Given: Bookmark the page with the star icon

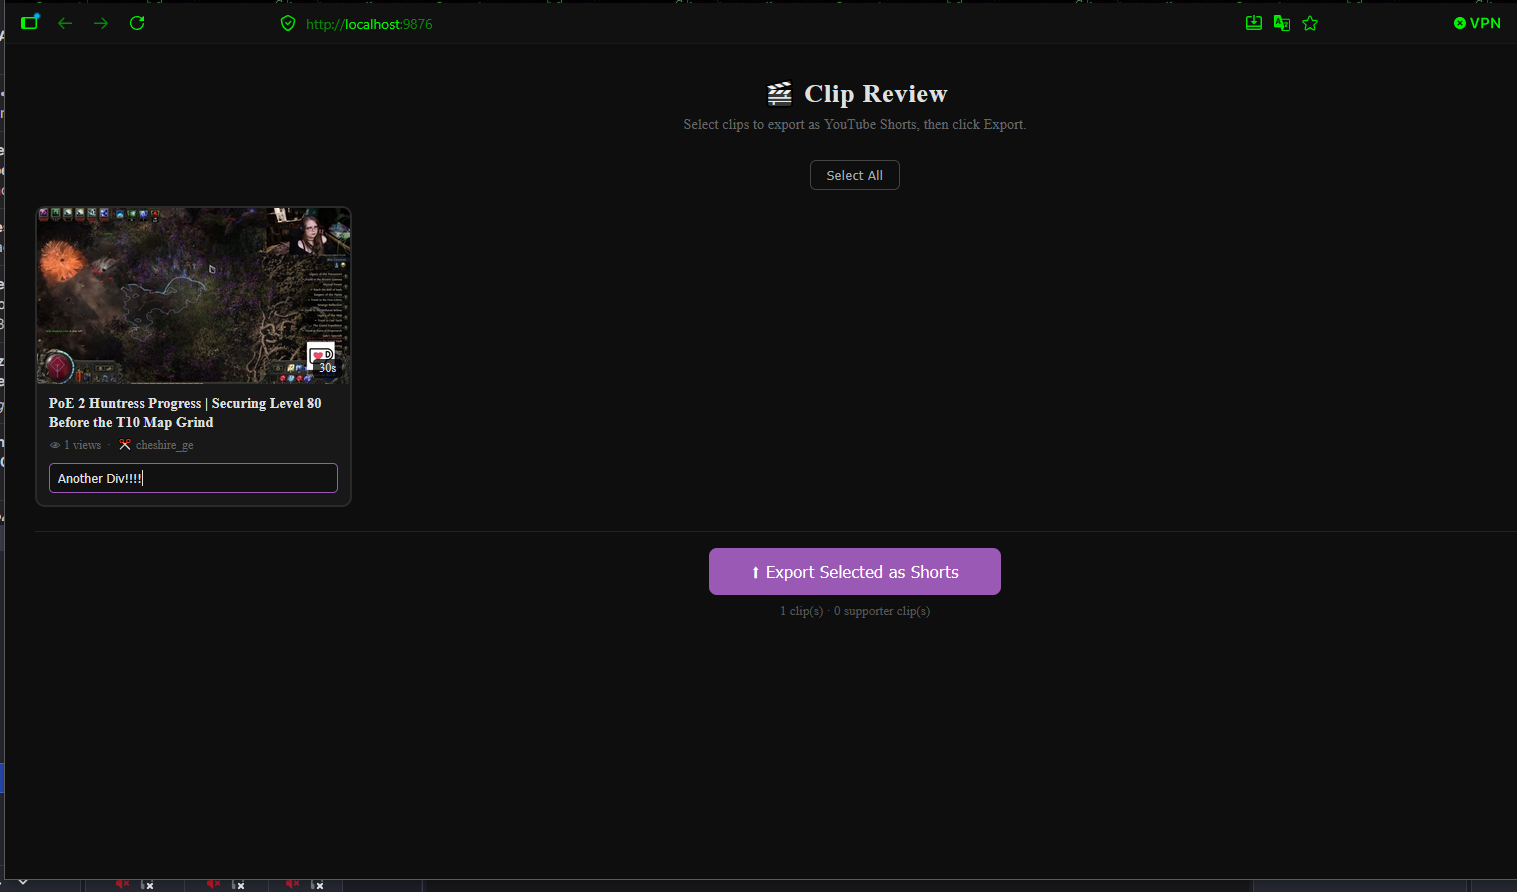Looking at the screenshot, I should [1310, 23].
